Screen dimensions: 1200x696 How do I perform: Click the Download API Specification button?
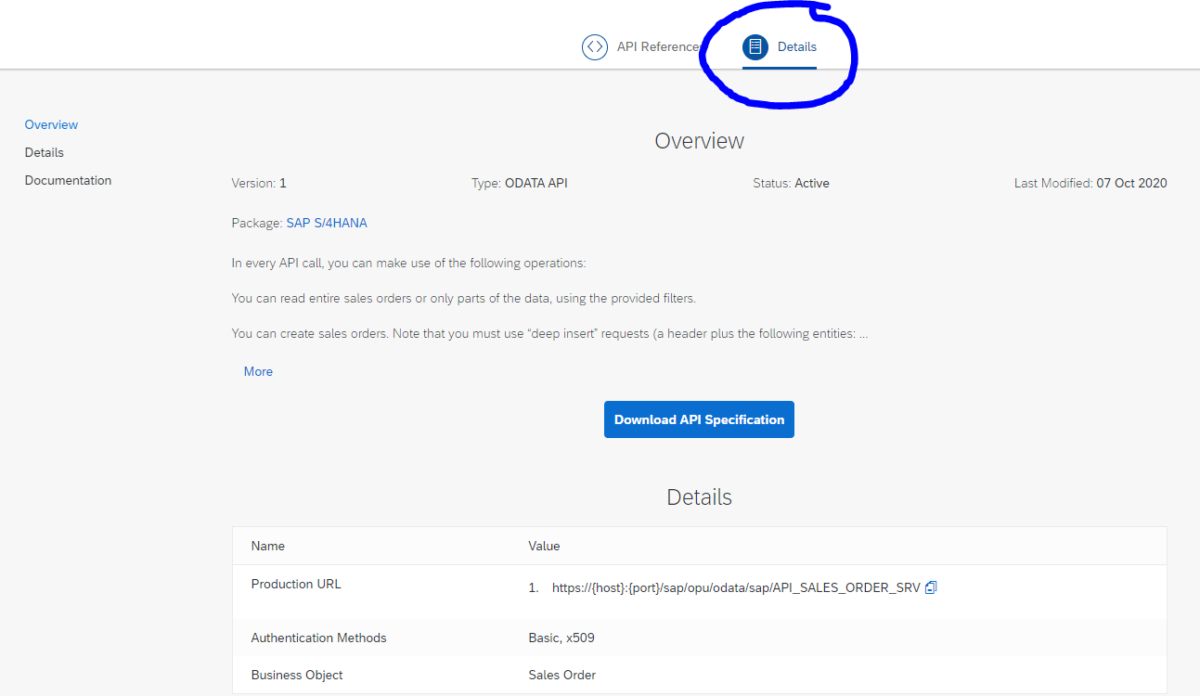click(699, 419)
